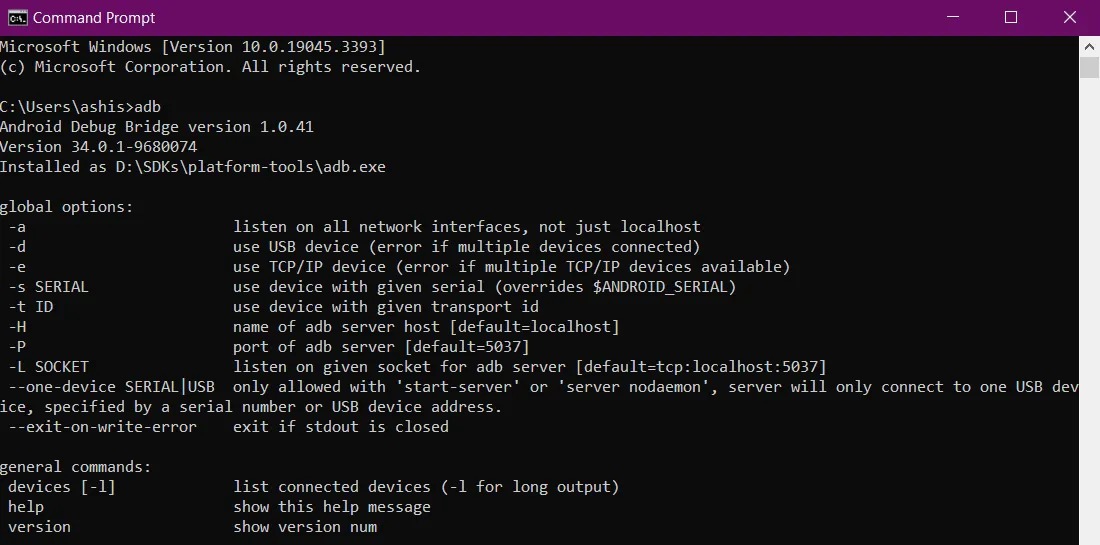Click the vertical scrollbar thumb

pyautogui.click(x=1089, y=67)
